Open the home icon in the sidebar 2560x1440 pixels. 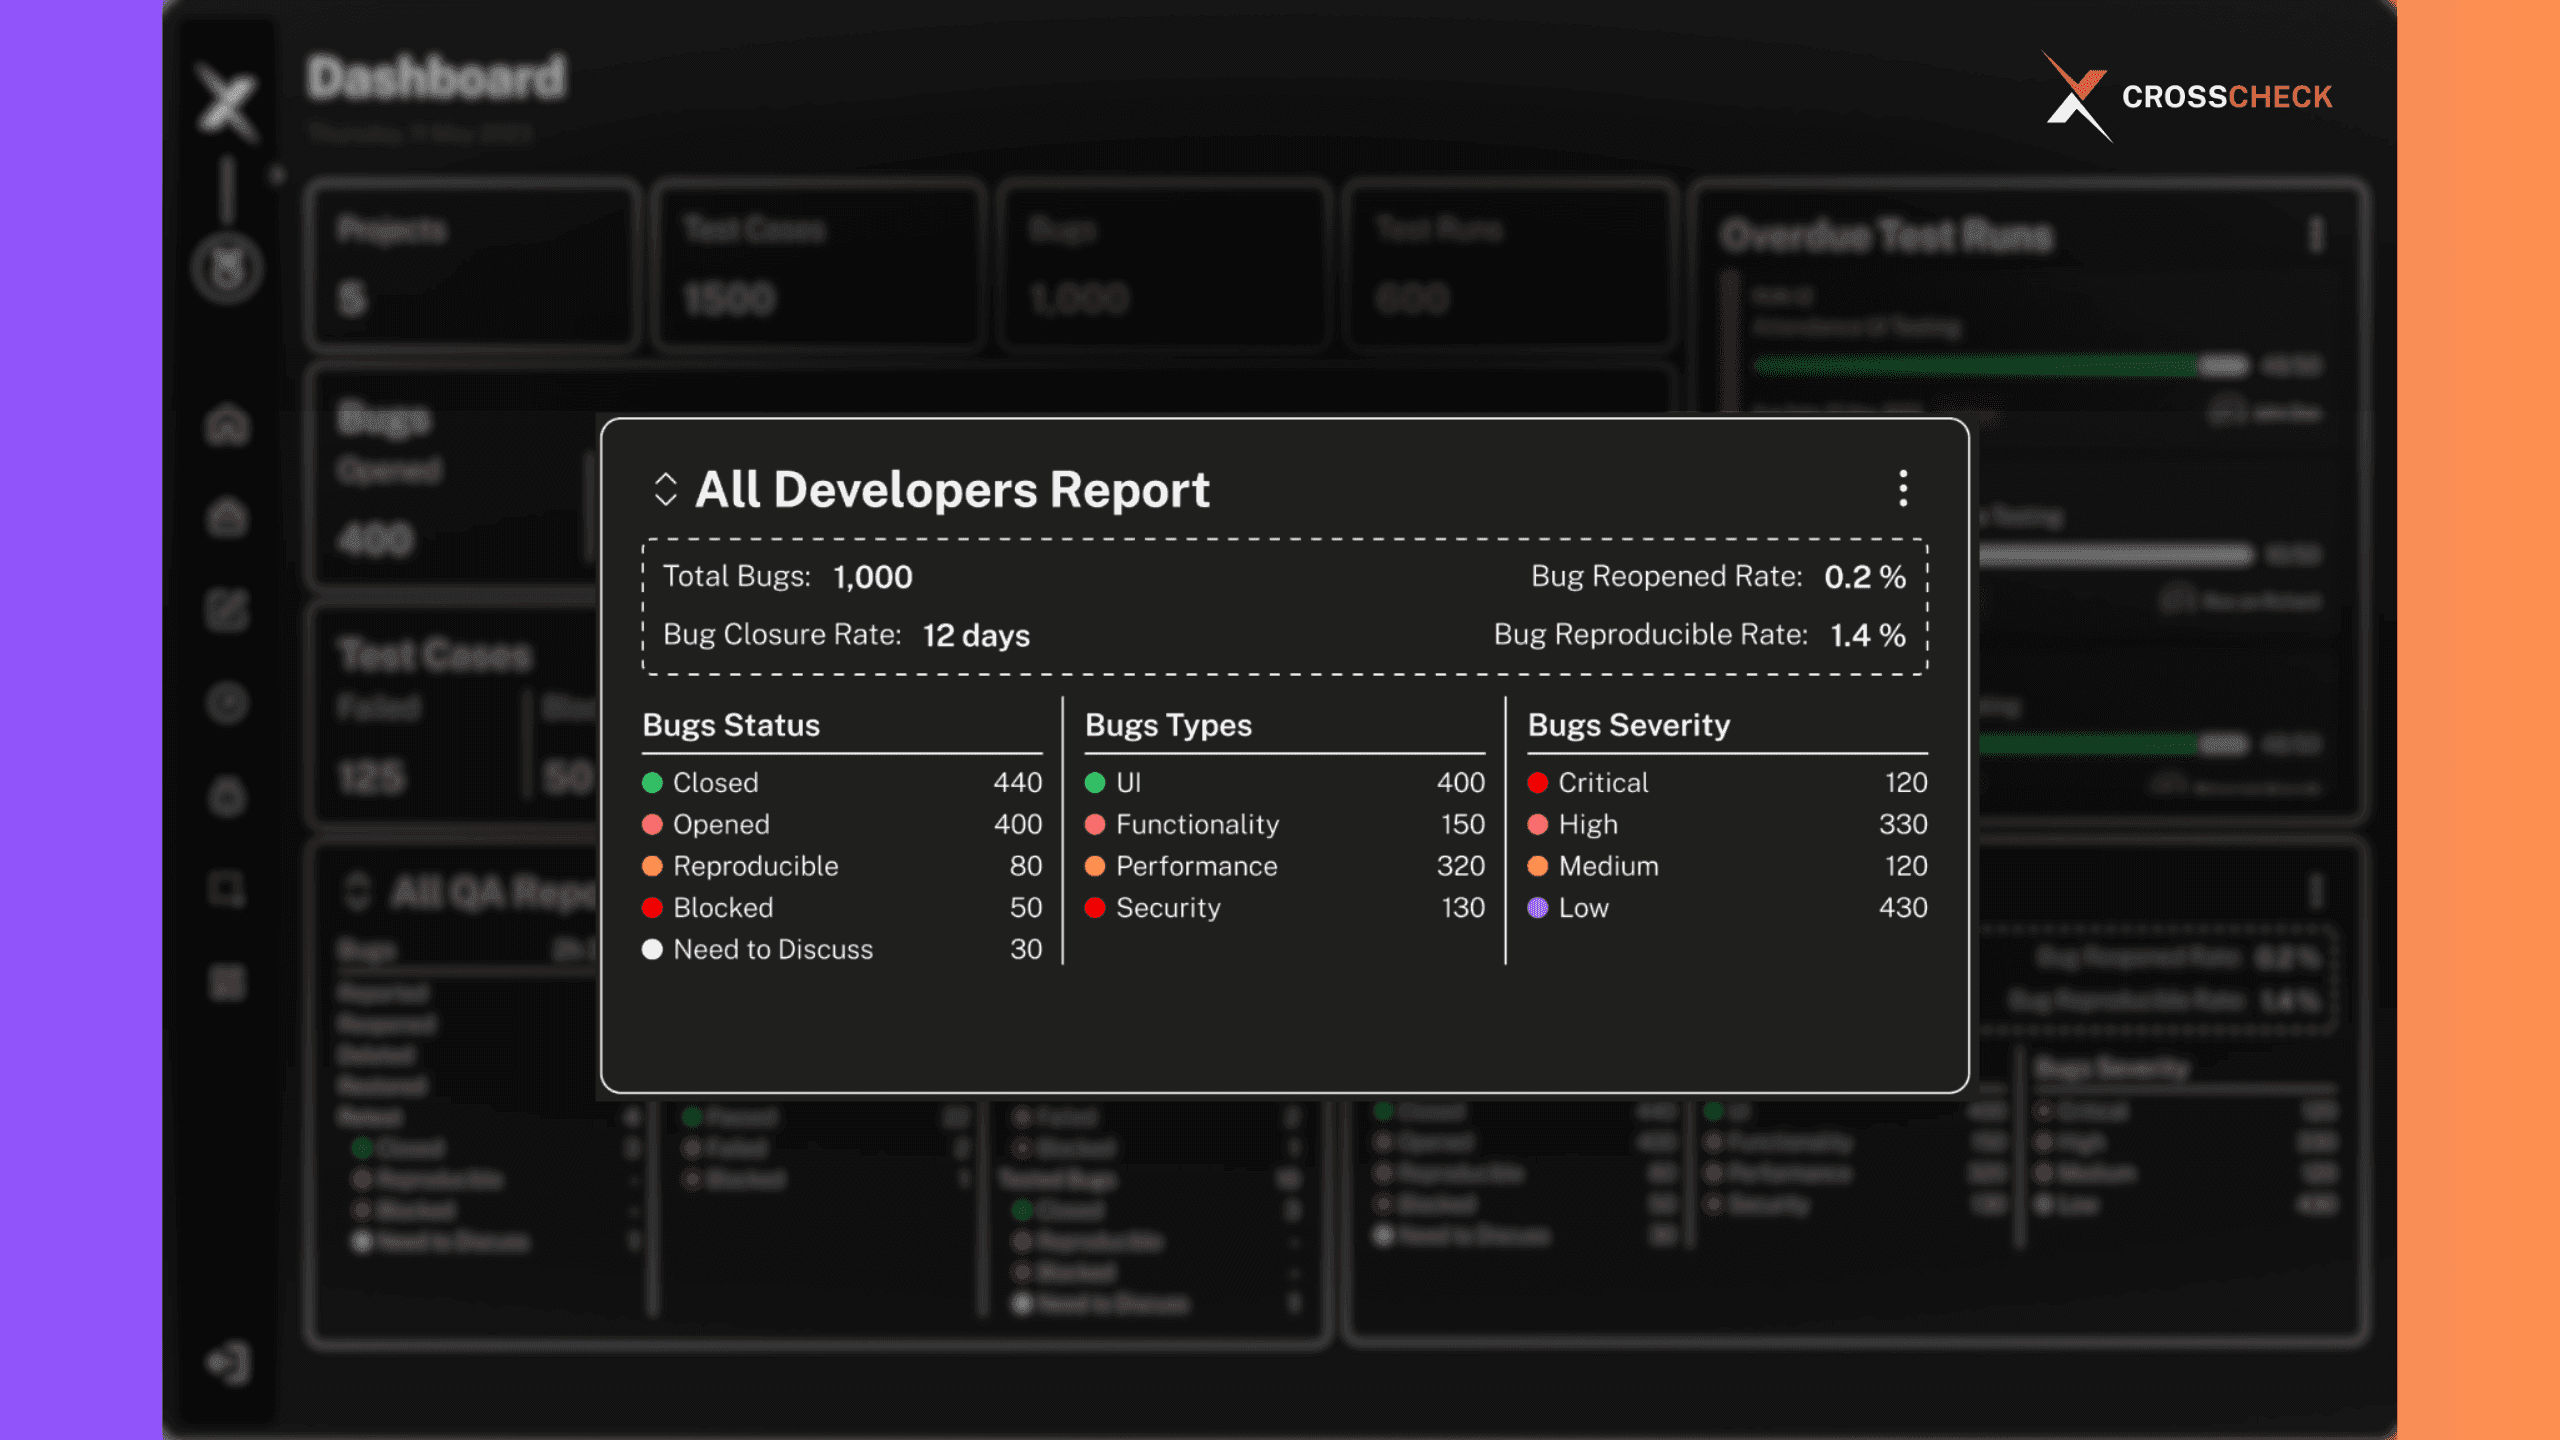(228, 425)
